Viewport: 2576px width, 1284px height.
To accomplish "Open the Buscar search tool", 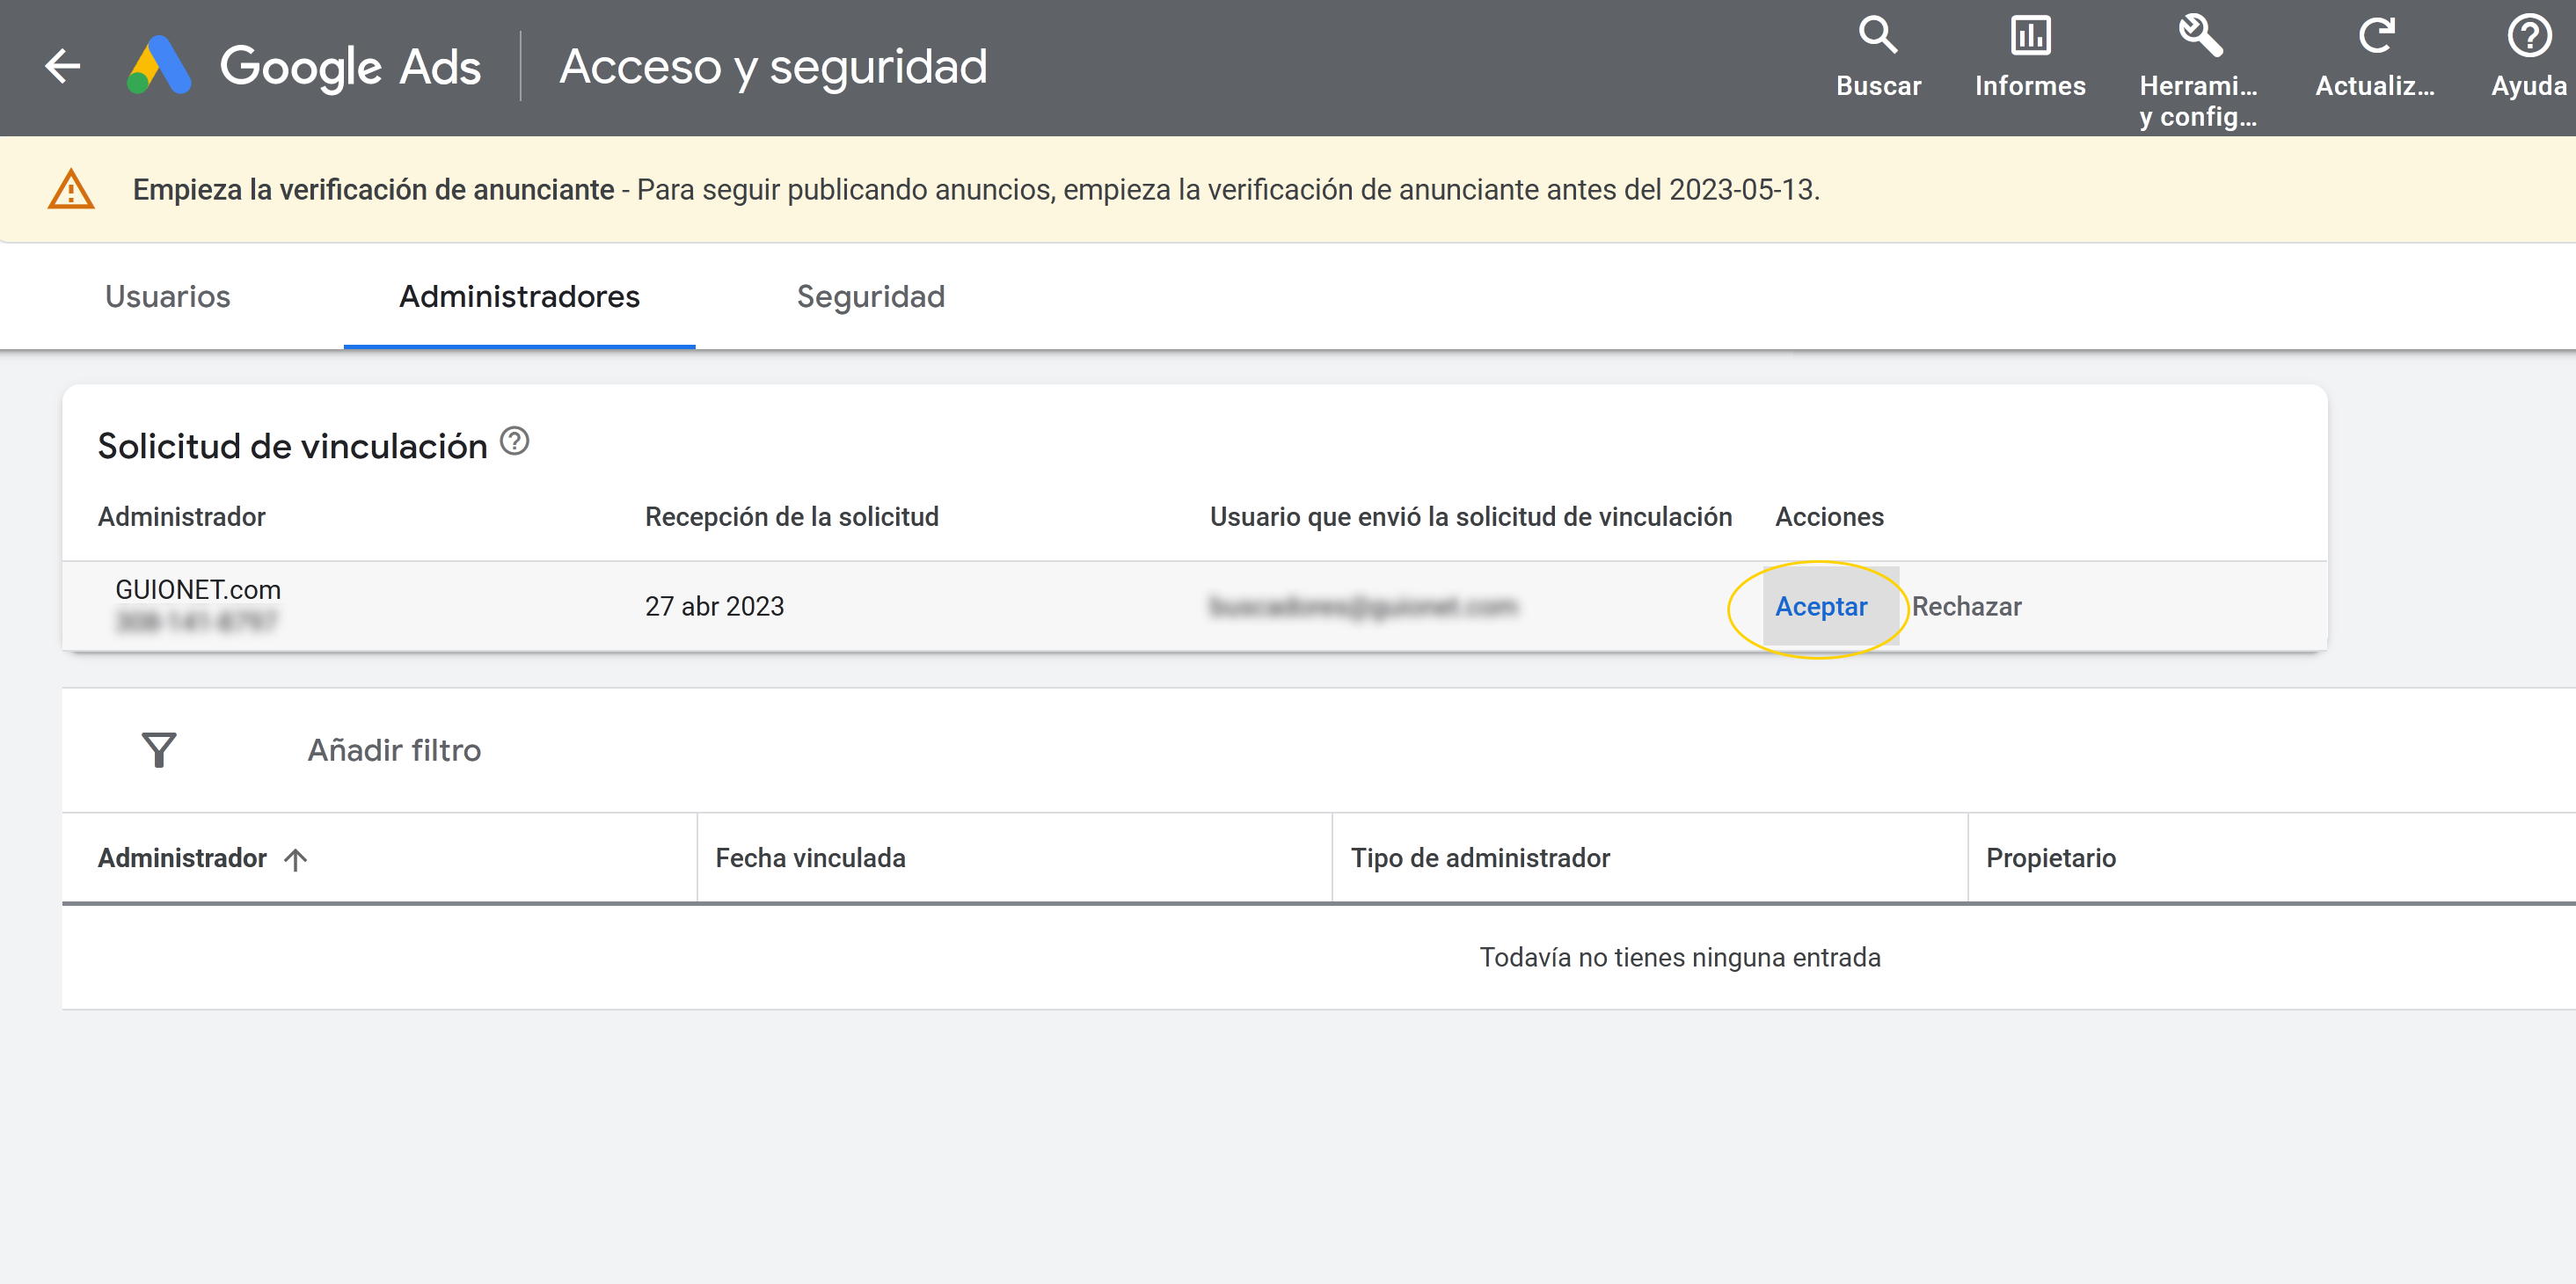I will [x=1878, y=58].
